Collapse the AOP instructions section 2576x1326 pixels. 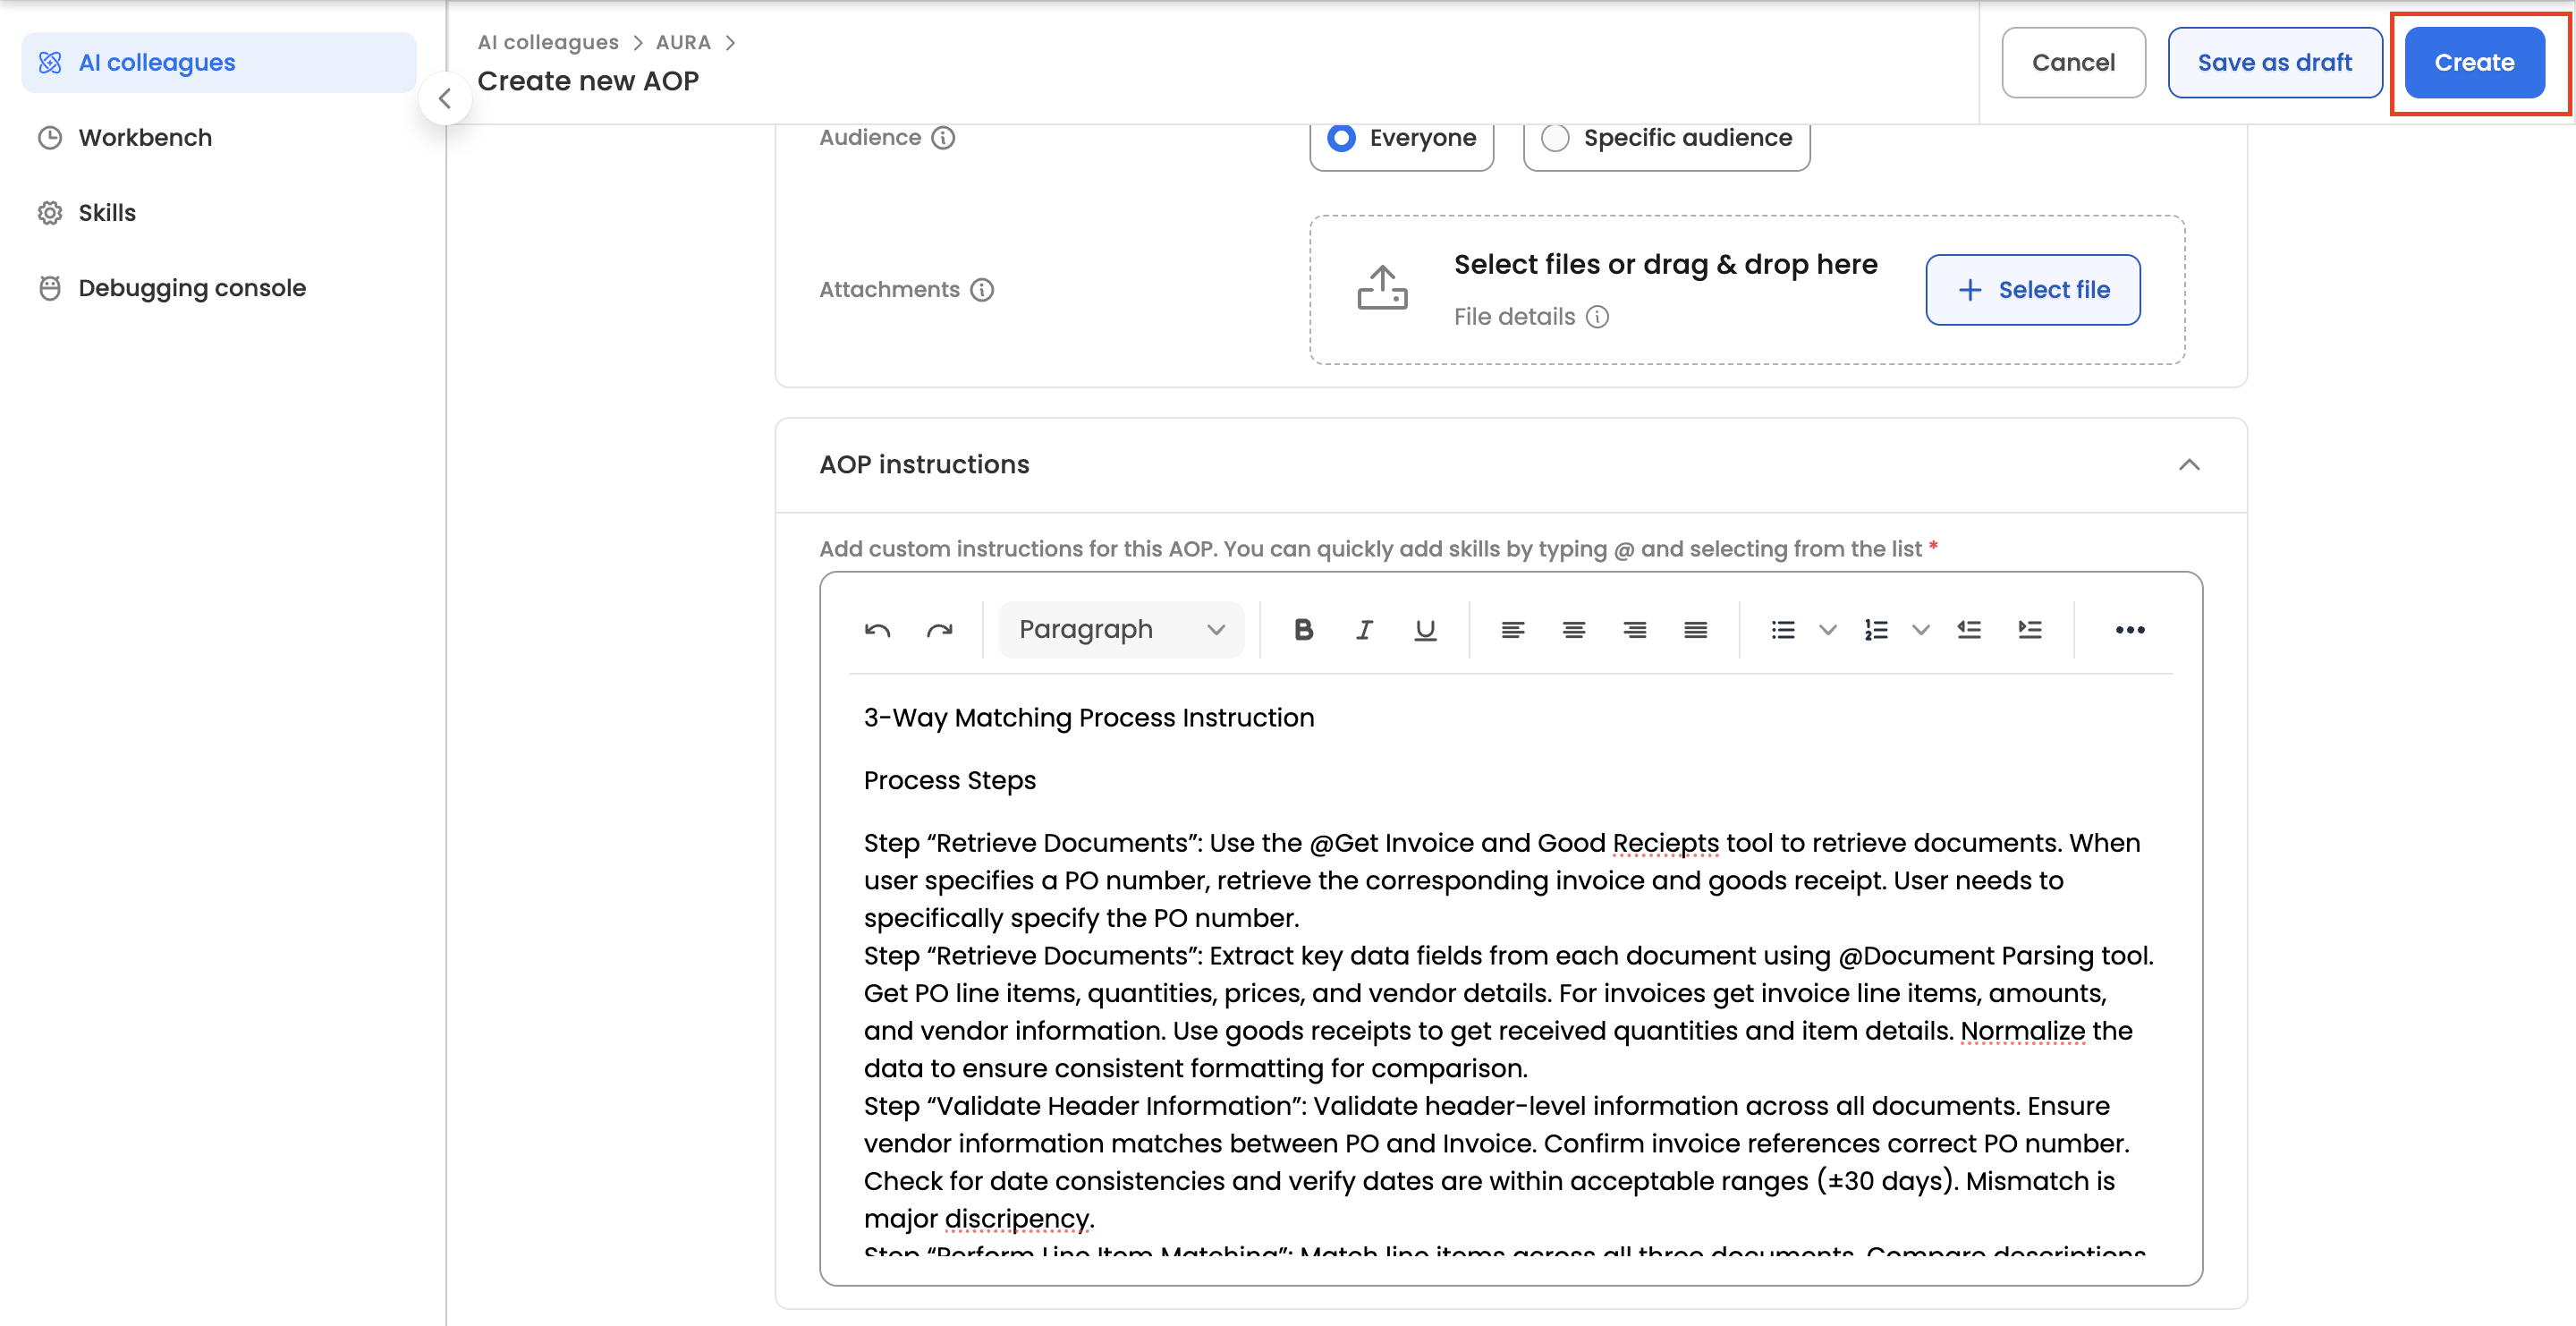pos(2189,465)
